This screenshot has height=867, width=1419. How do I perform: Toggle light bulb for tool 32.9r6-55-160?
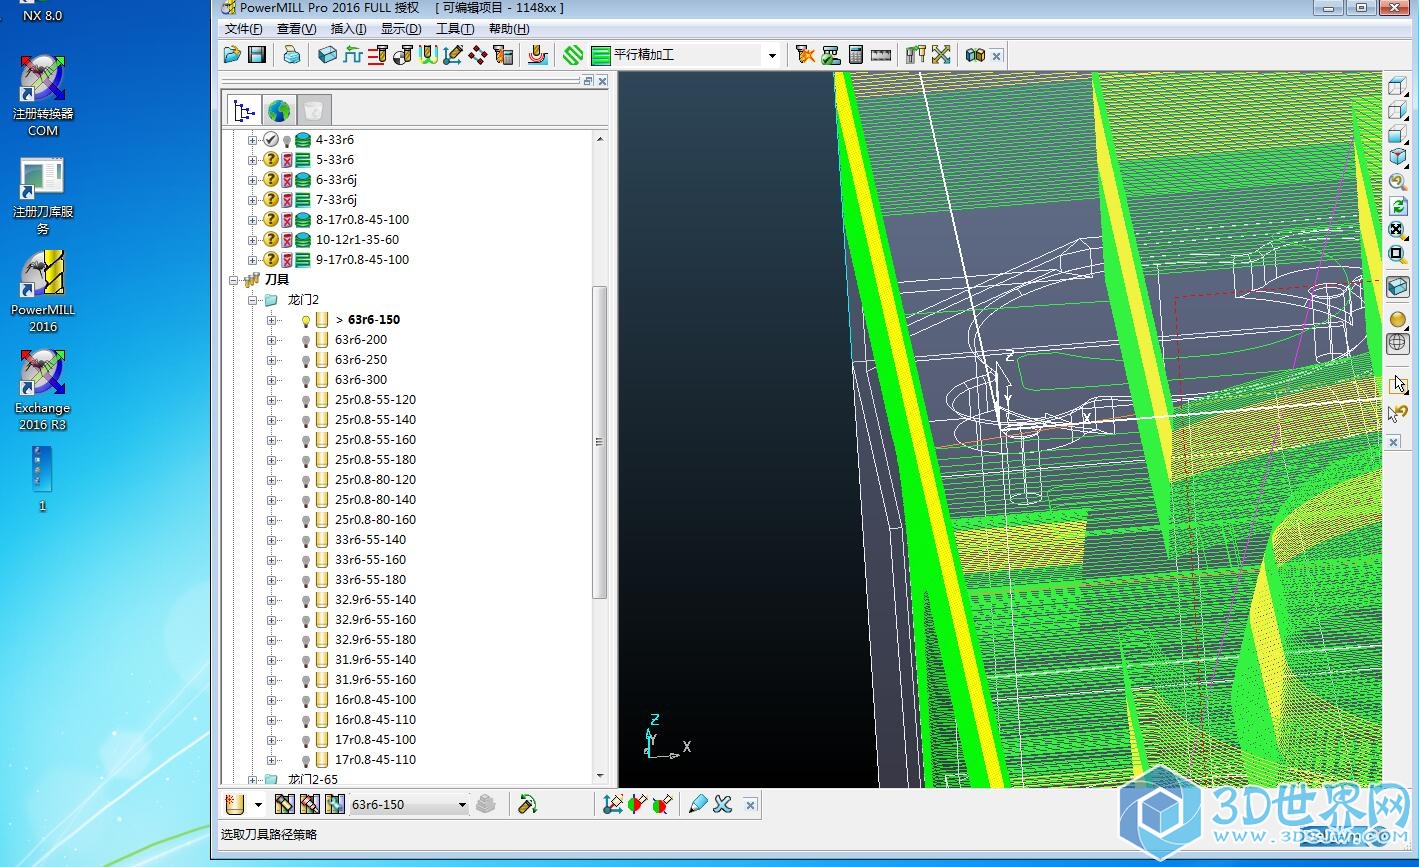point(306,621)
